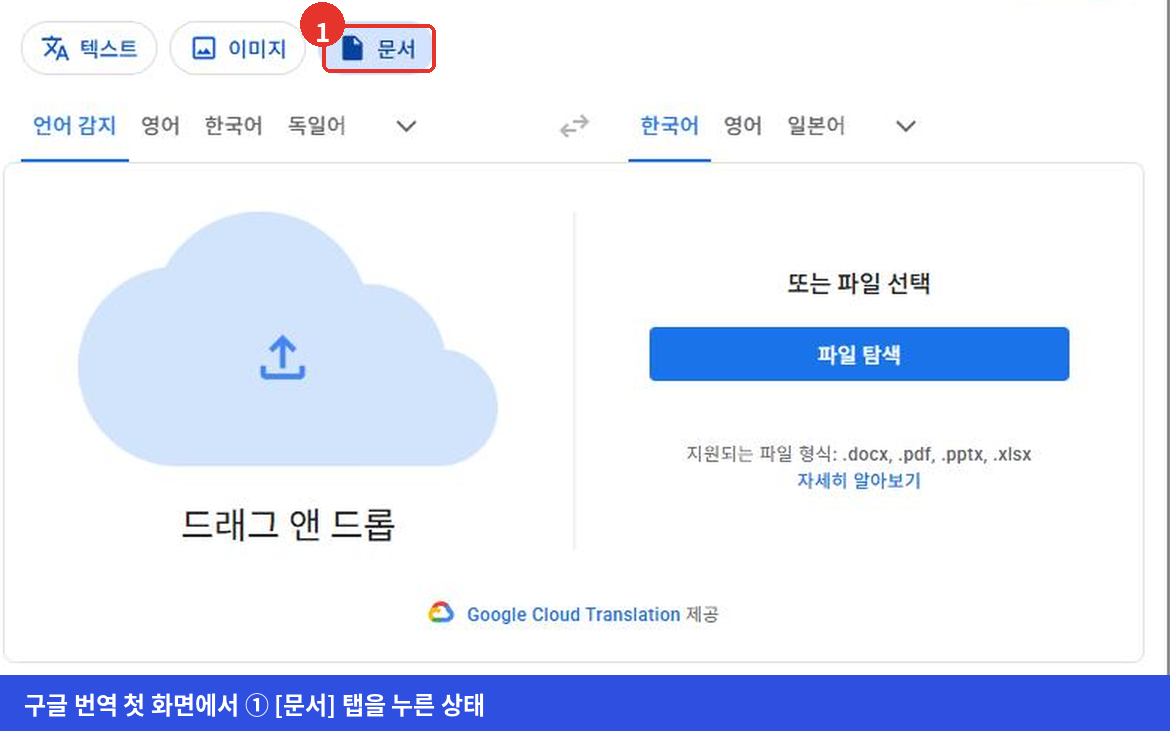1170x731 pixels.
Task: Set target language to 일본어
Action: 816,125
